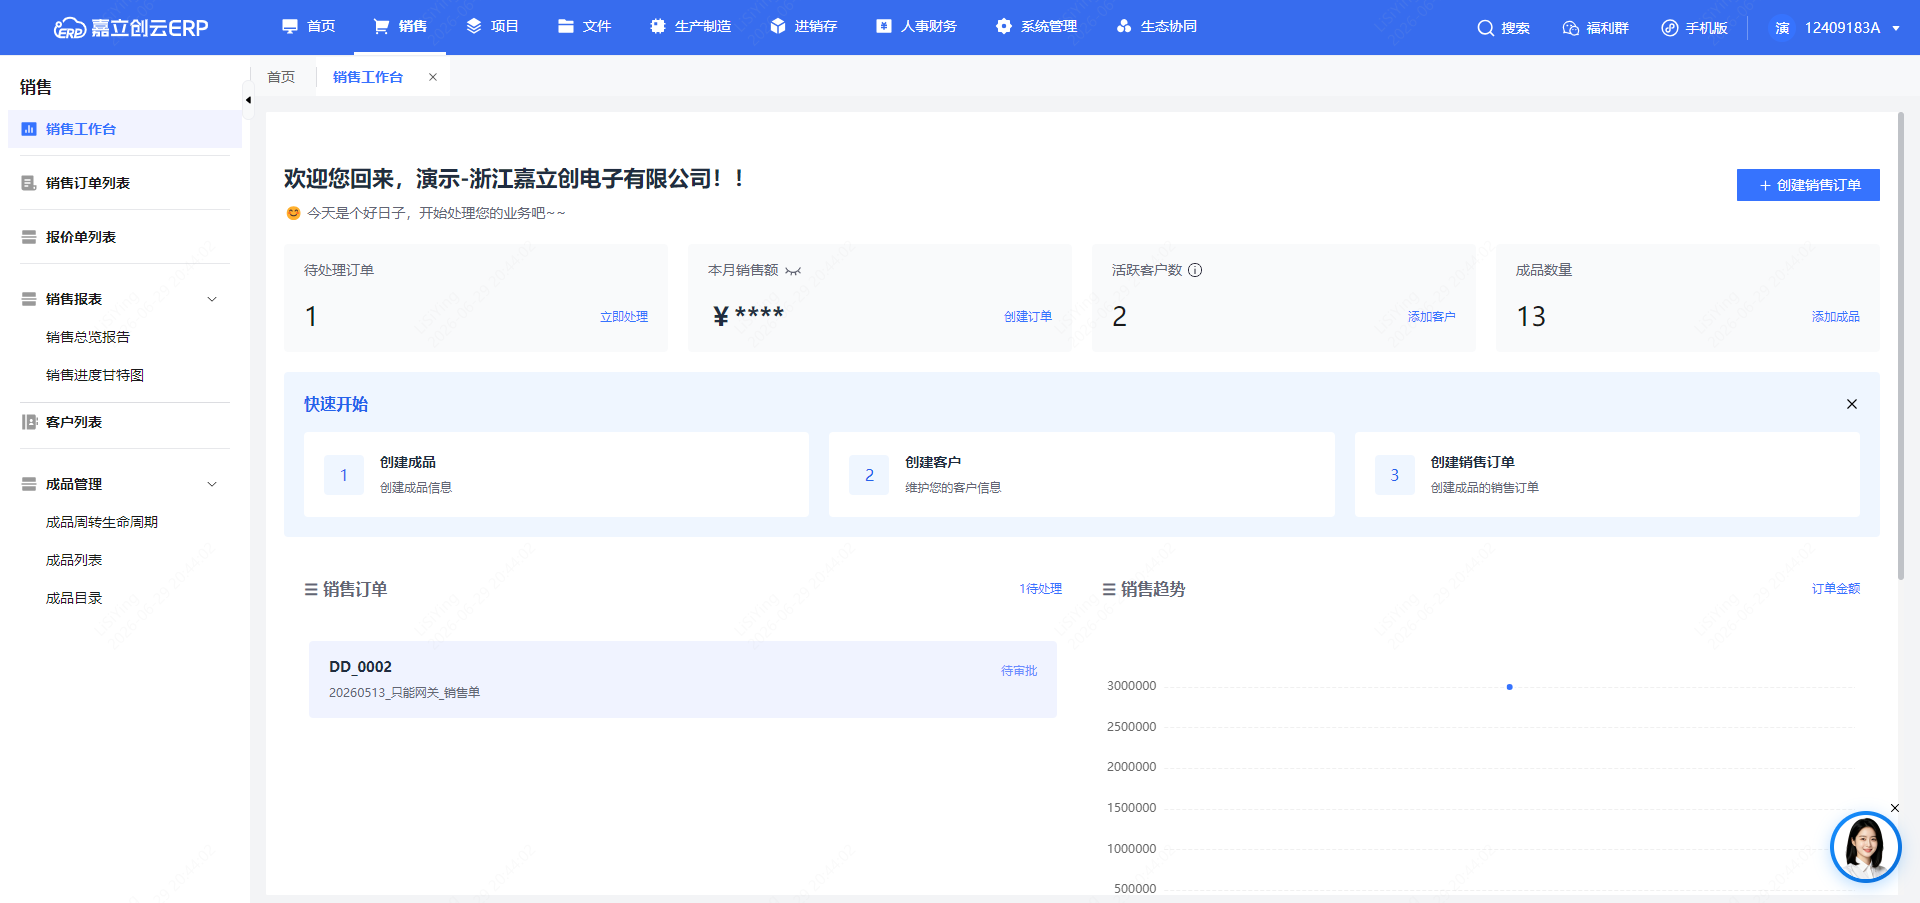Click the 创建订单 link
1920x903 pixels.
(1028, 316)
